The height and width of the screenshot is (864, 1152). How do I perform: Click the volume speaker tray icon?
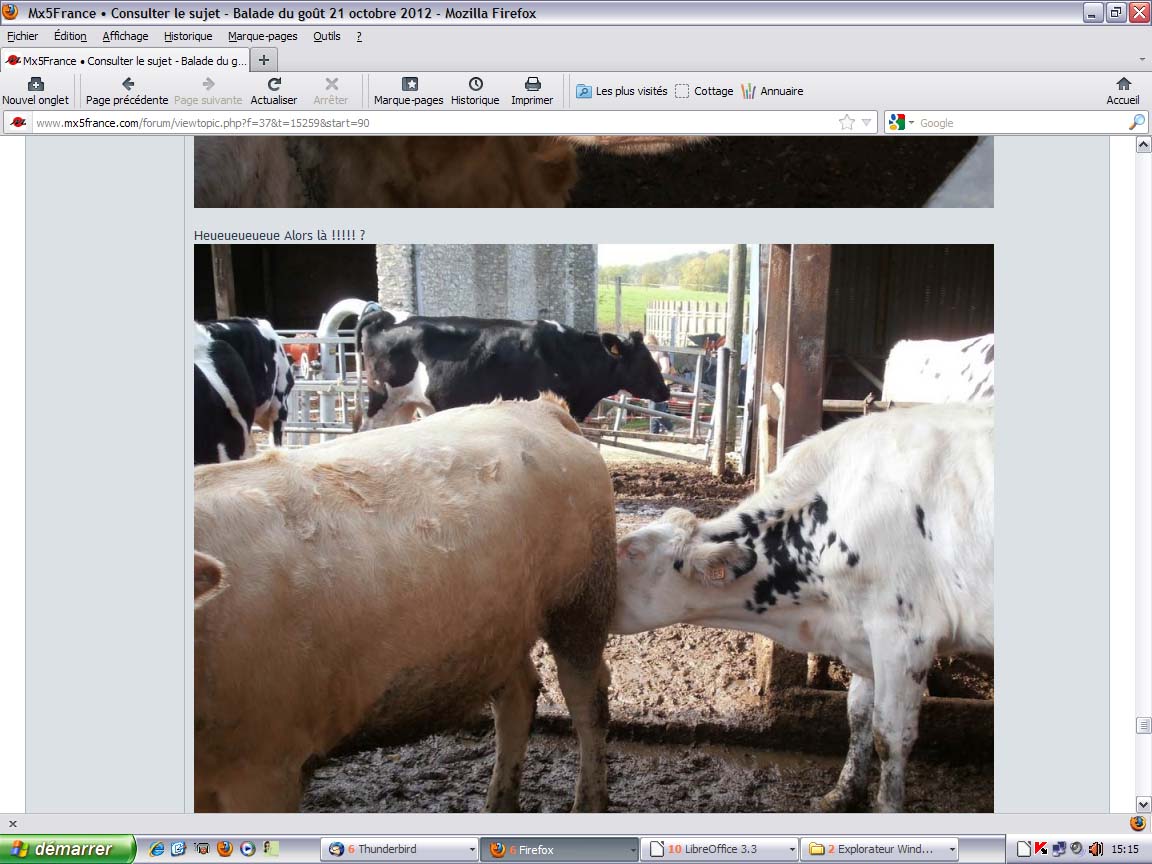tap(1095, 849)
